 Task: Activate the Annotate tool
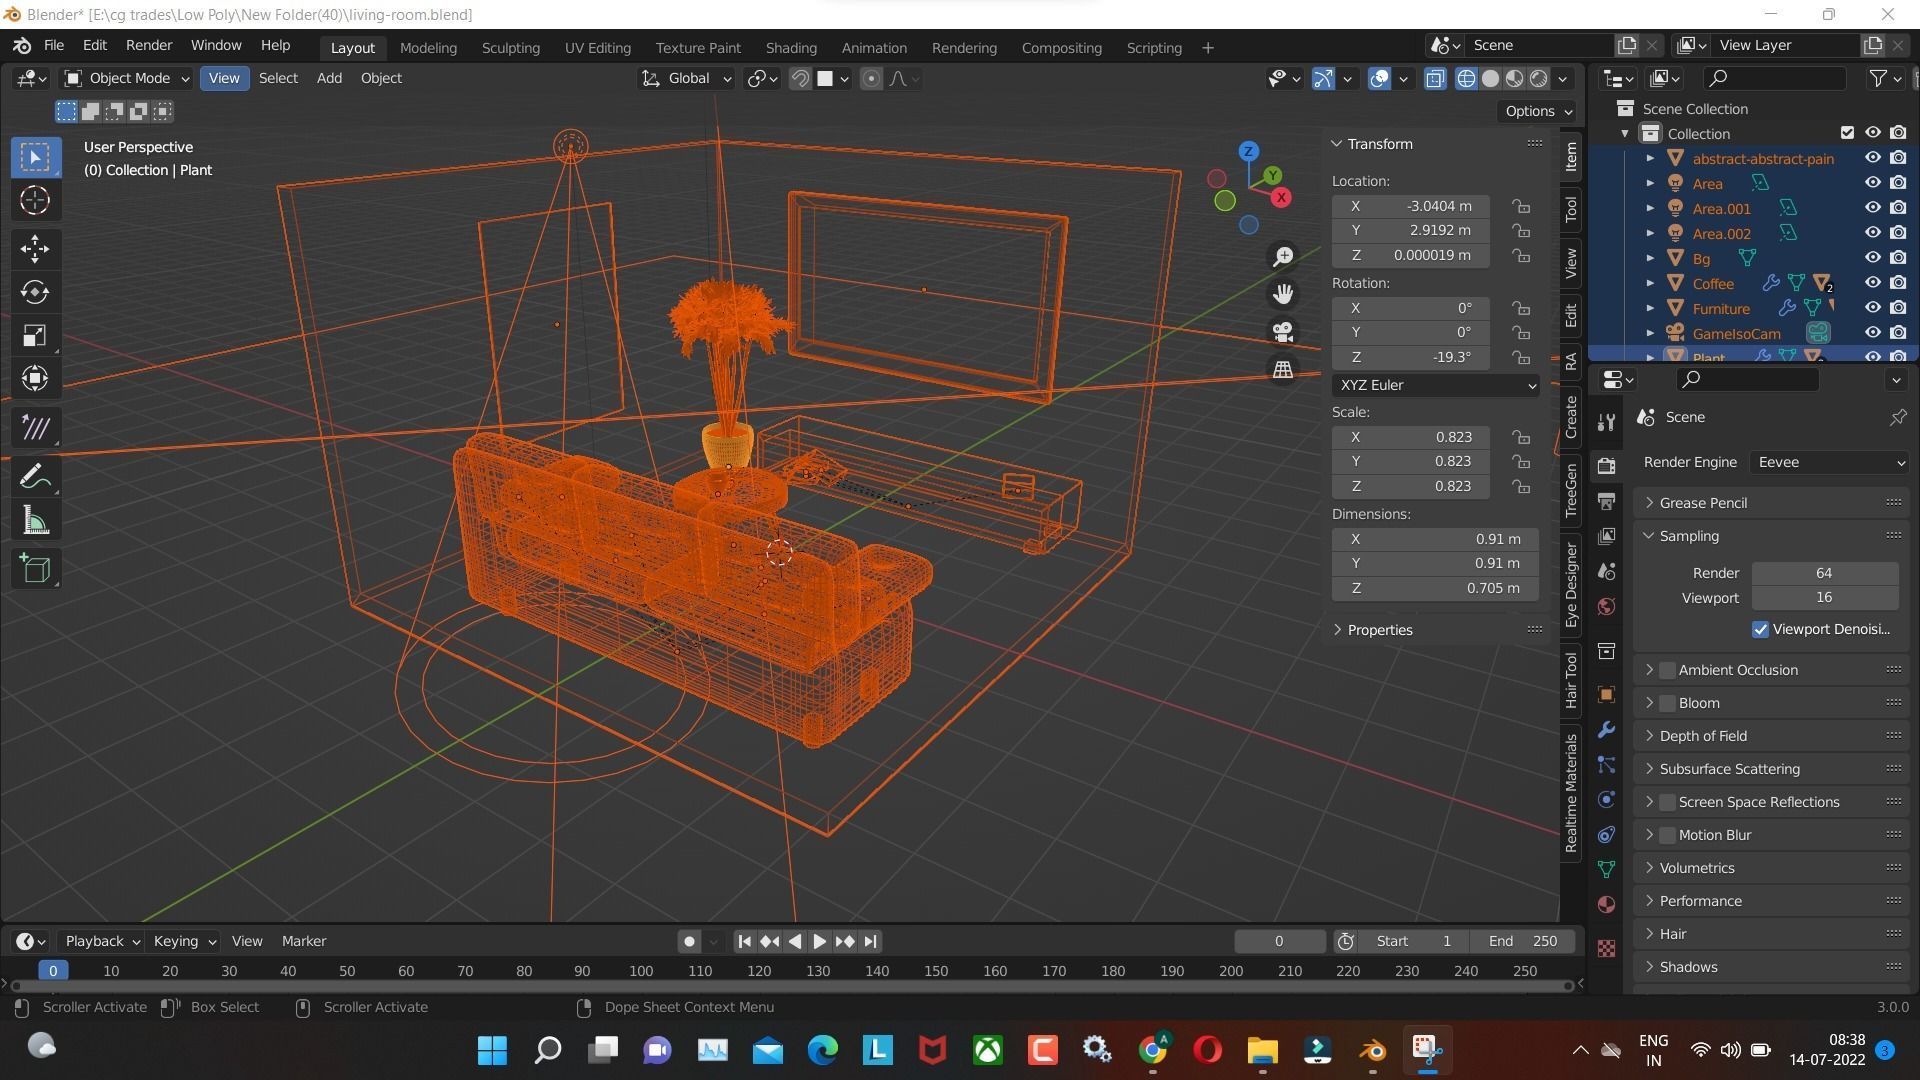pyautogui.click(x=35, y=477)
